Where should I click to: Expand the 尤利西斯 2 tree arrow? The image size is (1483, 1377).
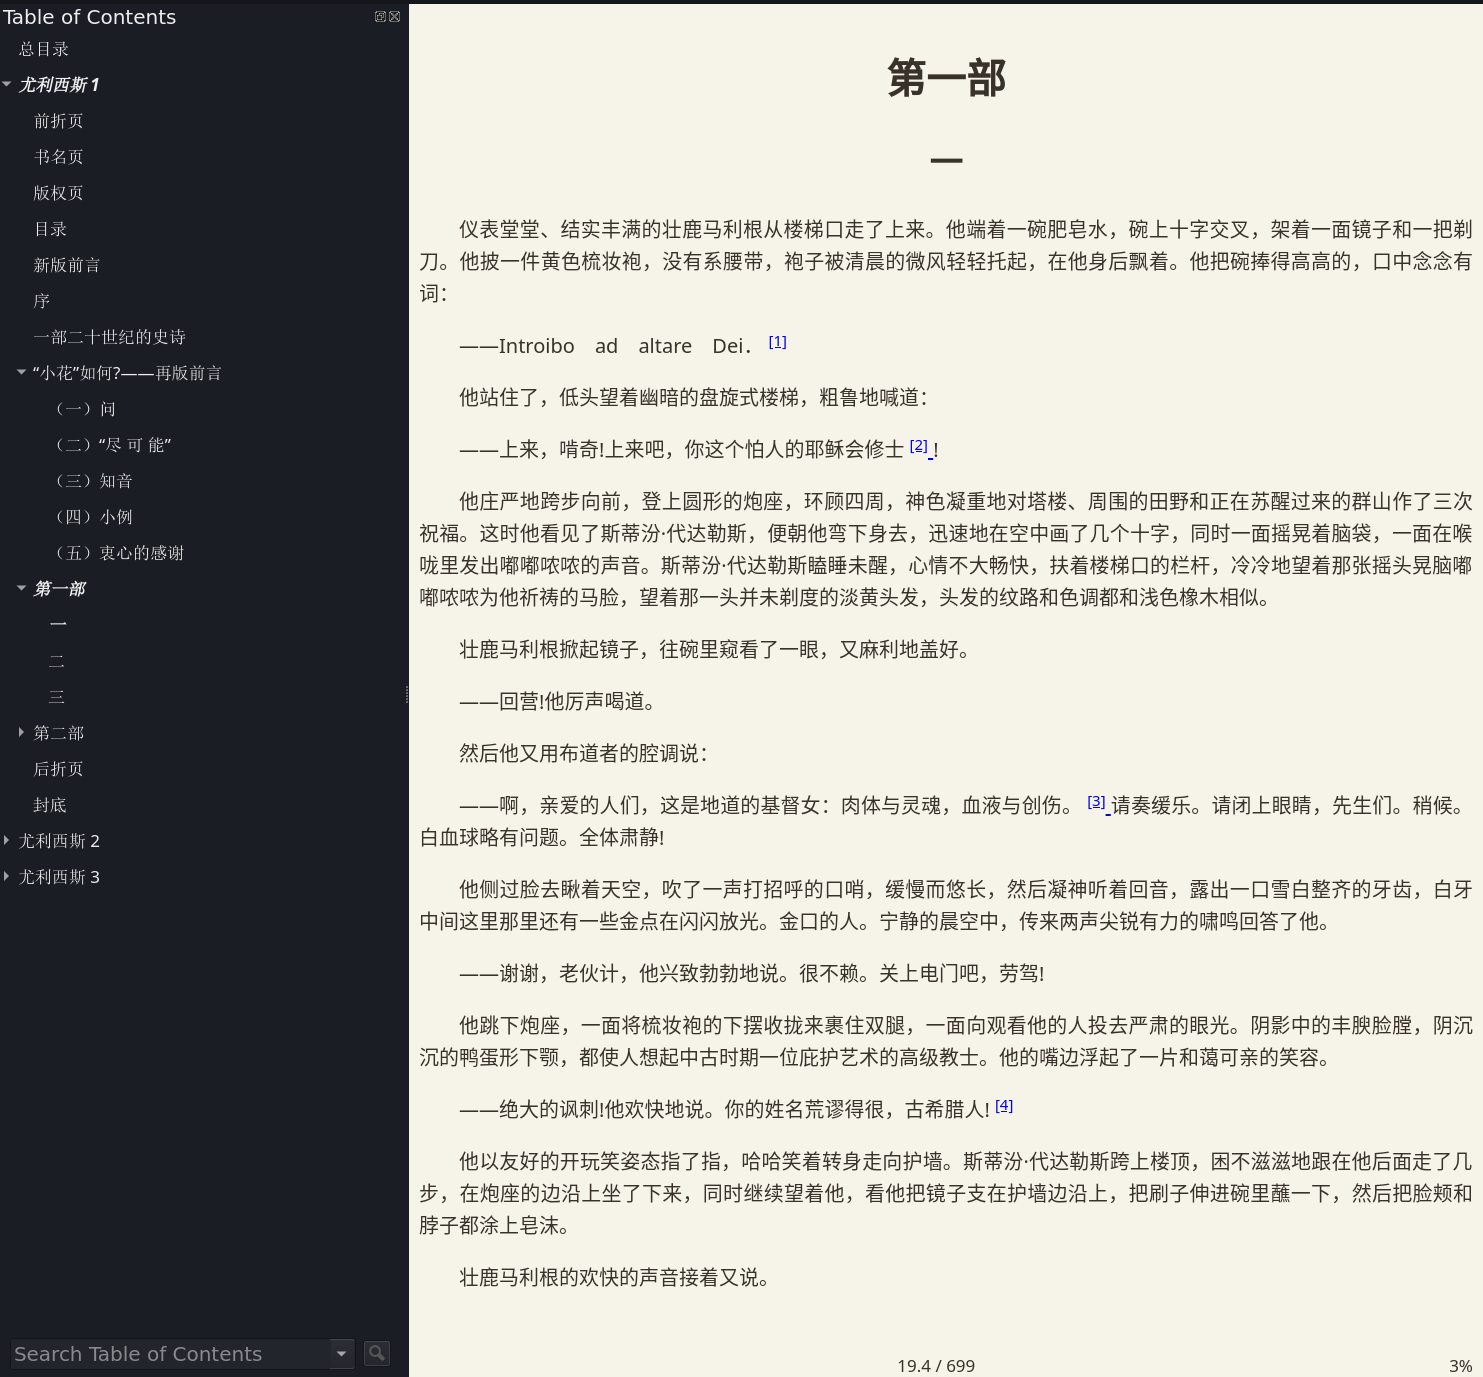pyautogui.click(x=7, y=840)
